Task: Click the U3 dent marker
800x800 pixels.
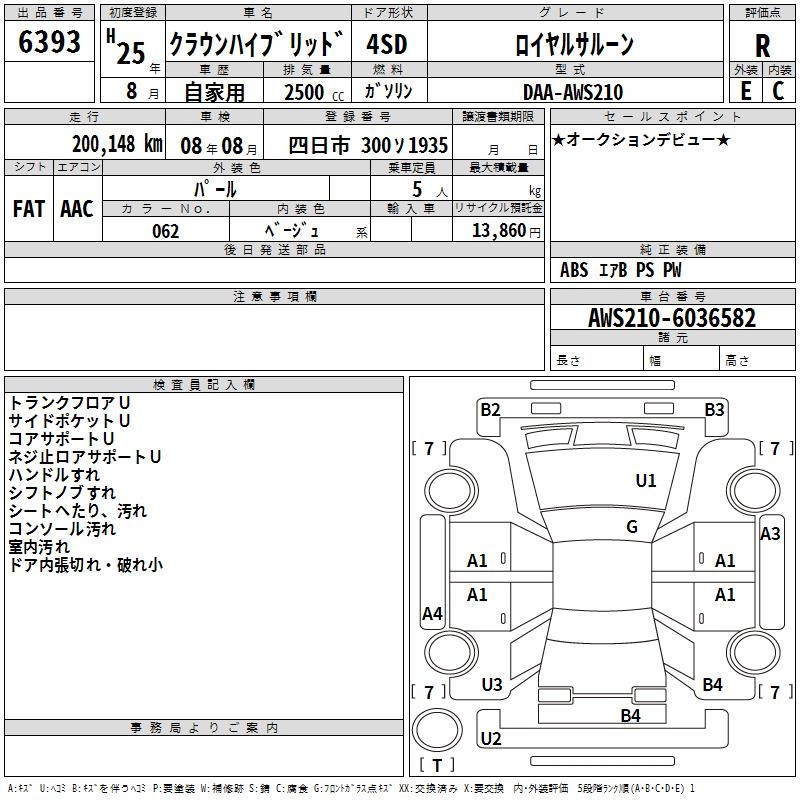Action: pos(491,685)
